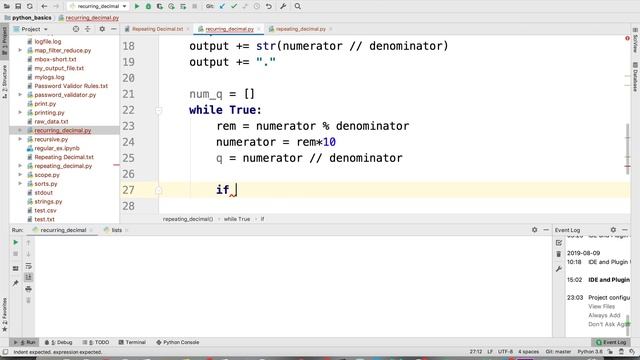This screenshot has height=360, width=640.
Task: Toggle tool window bars at bottom-left corner
Action: [5, 351]
